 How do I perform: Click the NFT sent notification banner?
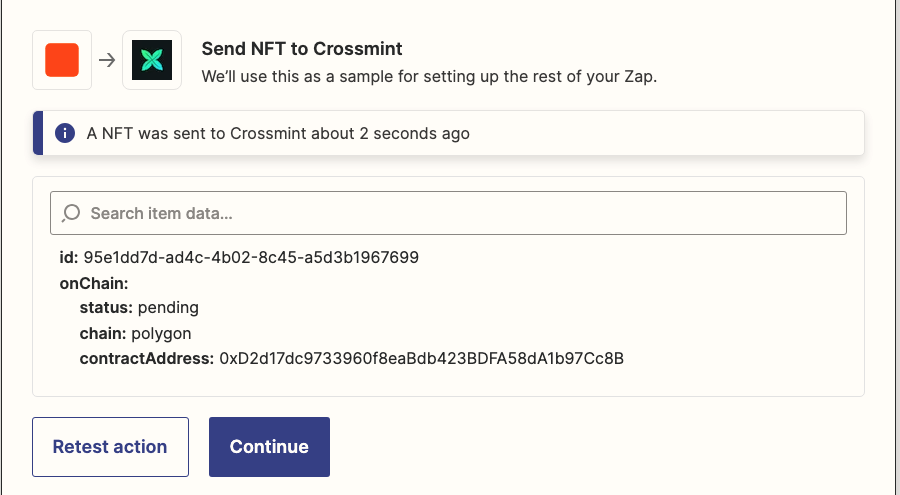coord(448,133)
